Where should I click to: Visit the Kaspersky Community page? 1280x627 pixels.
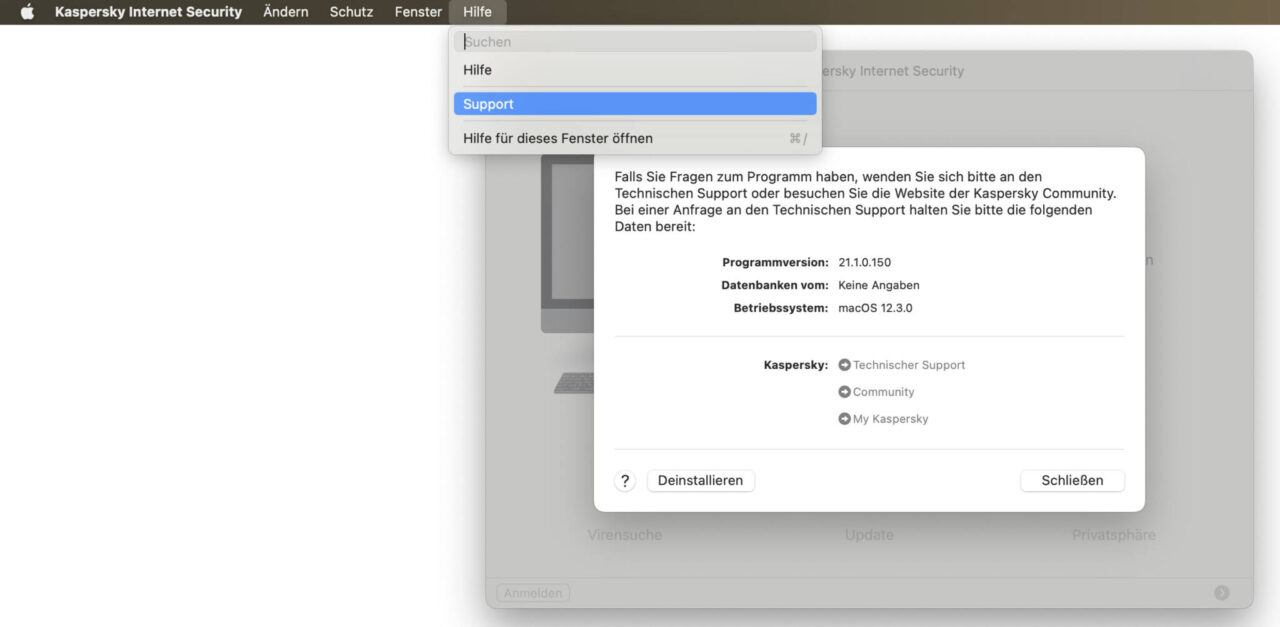coord(884,391)
